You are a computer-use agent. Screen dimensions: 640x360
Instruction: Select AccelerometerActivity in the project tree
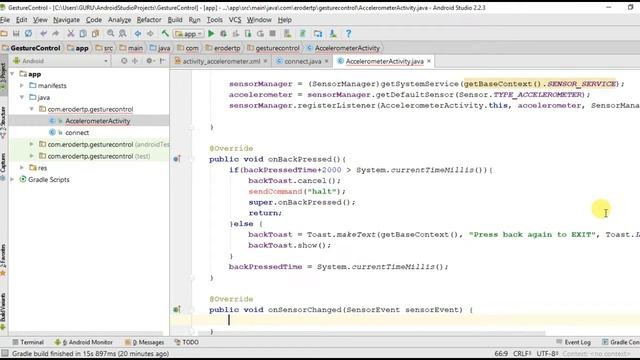(x=98, y=121)
